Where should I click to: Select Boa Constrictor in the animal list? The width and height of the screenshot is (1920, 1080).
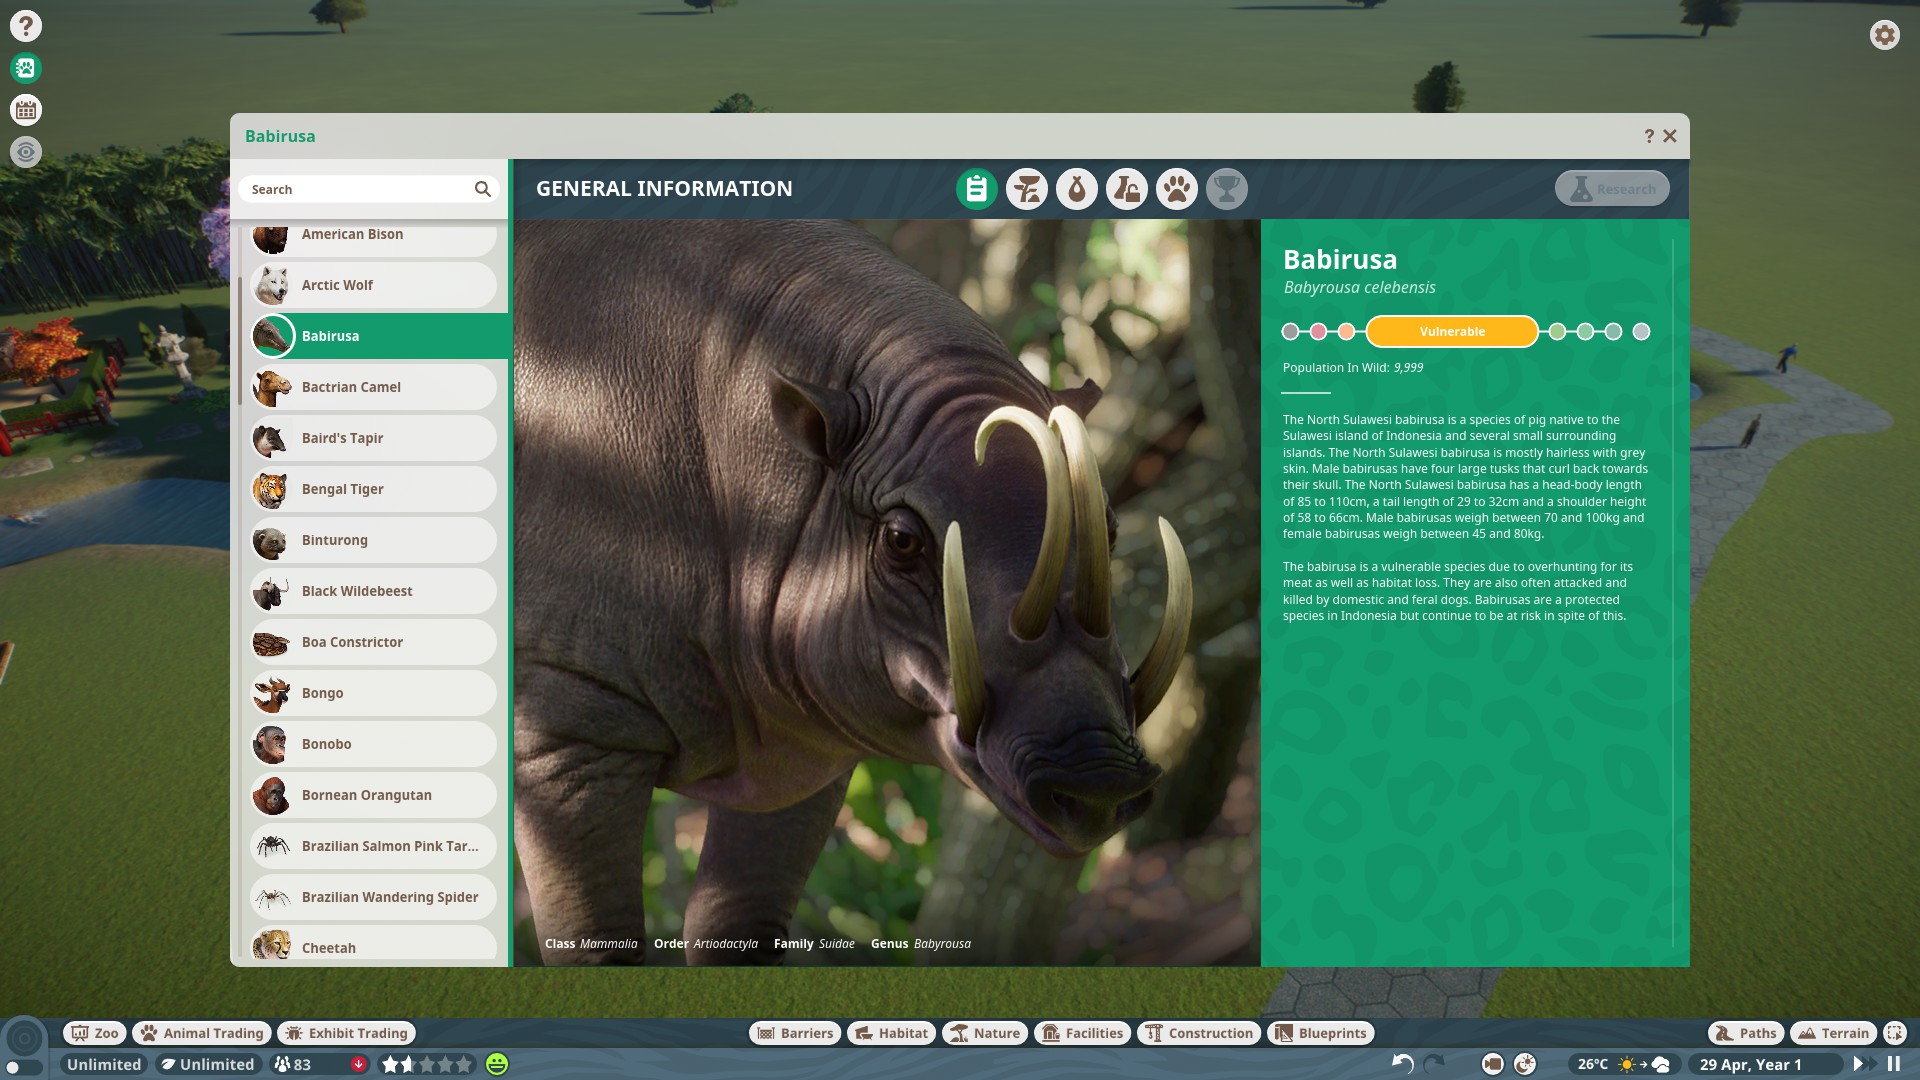pos(373,642)
